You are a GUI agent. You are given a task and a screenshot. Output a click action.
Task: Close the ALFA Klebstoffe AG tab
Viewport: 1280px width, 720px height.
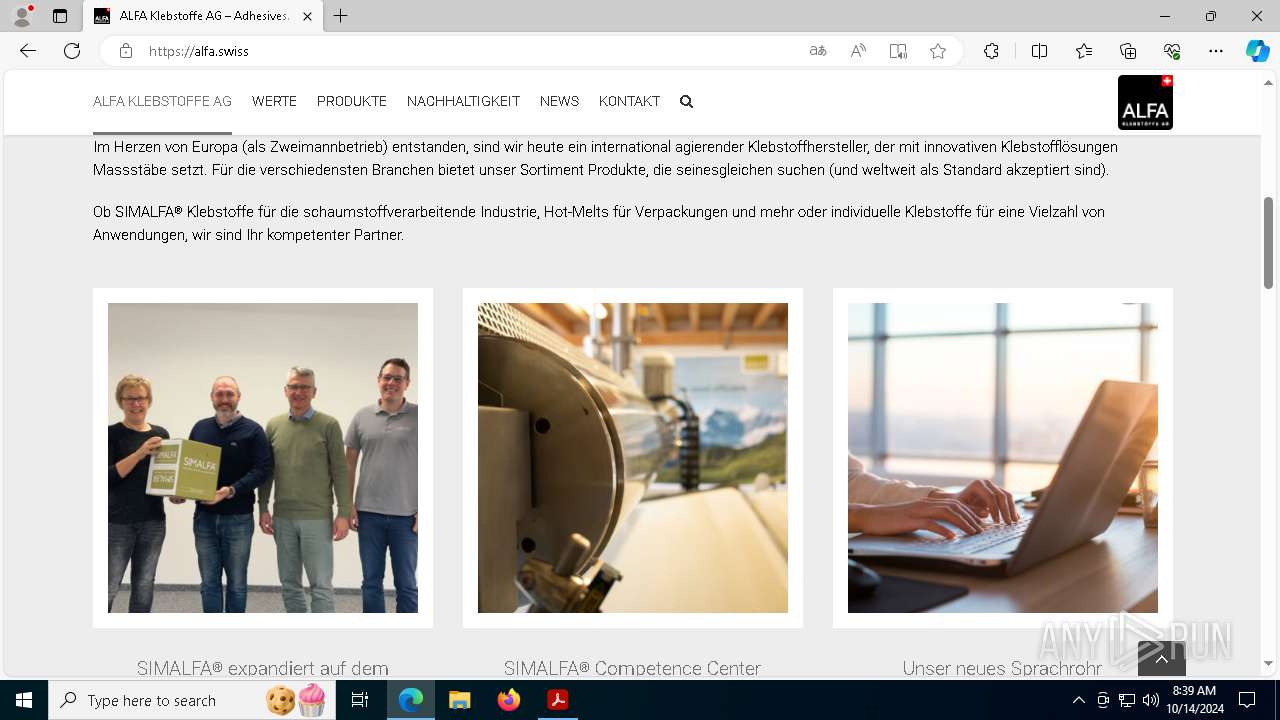coord(307,16)
